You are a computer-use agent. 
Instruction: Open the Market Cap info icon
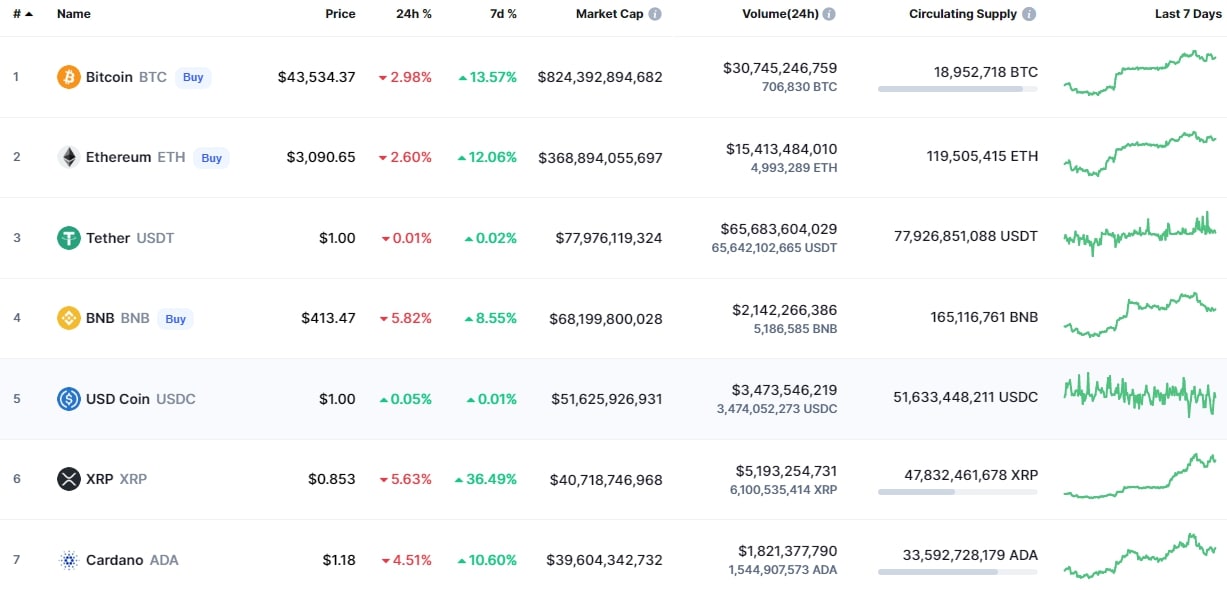point(655,14)
